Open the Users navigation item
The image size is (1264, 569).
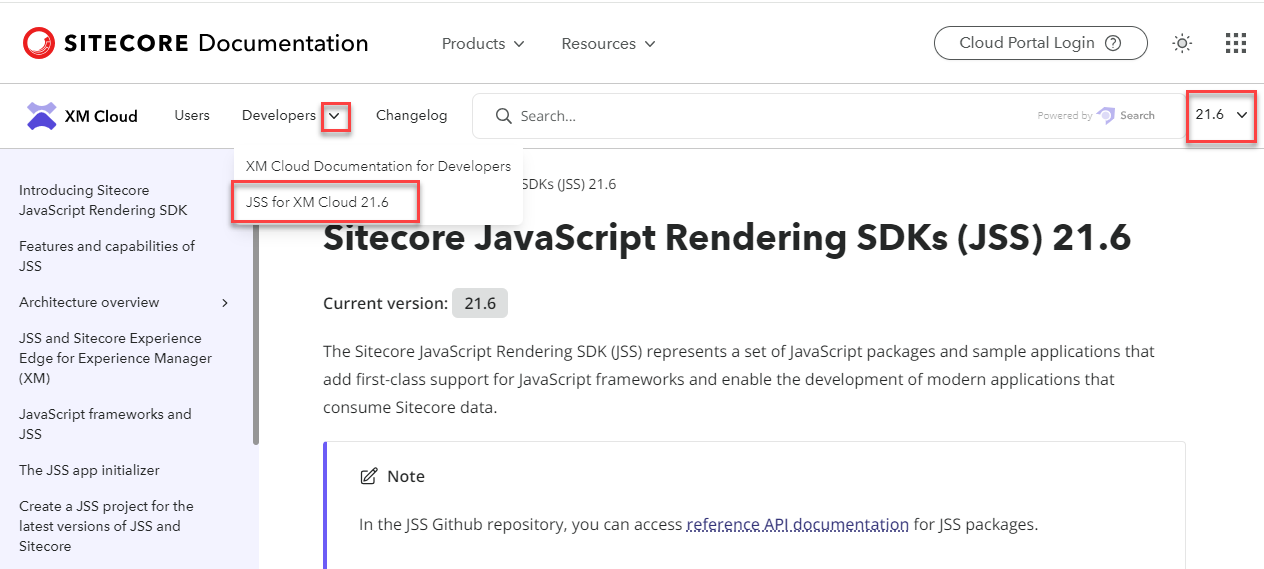[x=192, y=116]
